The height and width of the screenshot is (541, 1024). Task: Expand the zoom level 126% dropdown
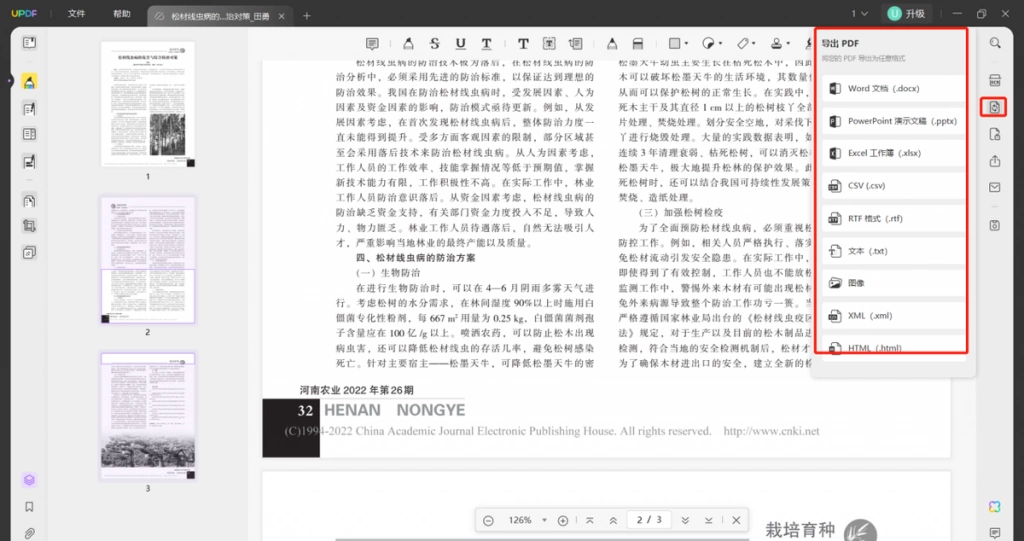[x=544, y=520]
